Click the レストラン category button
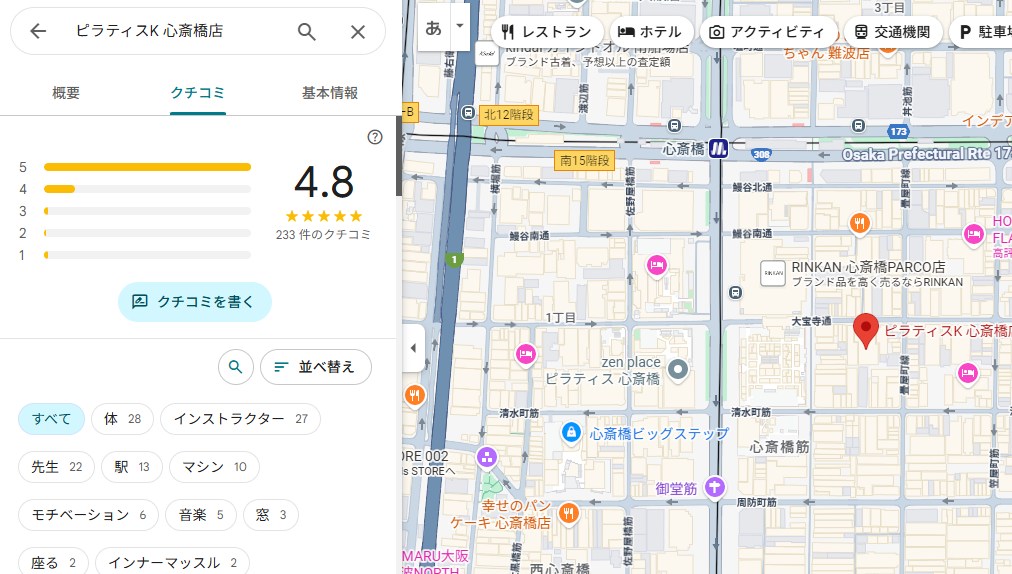 point(547,32)
